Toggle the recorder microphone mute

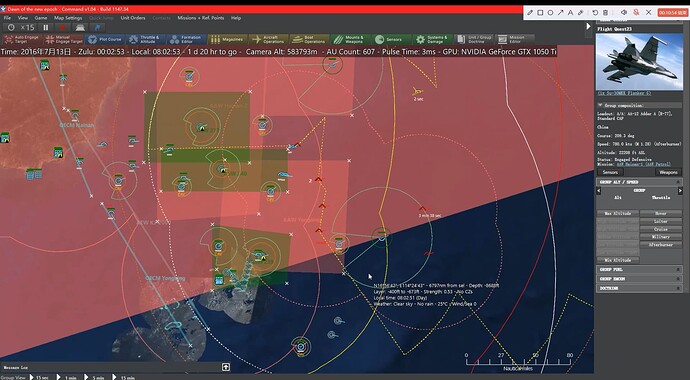click(x=636, y=12)
